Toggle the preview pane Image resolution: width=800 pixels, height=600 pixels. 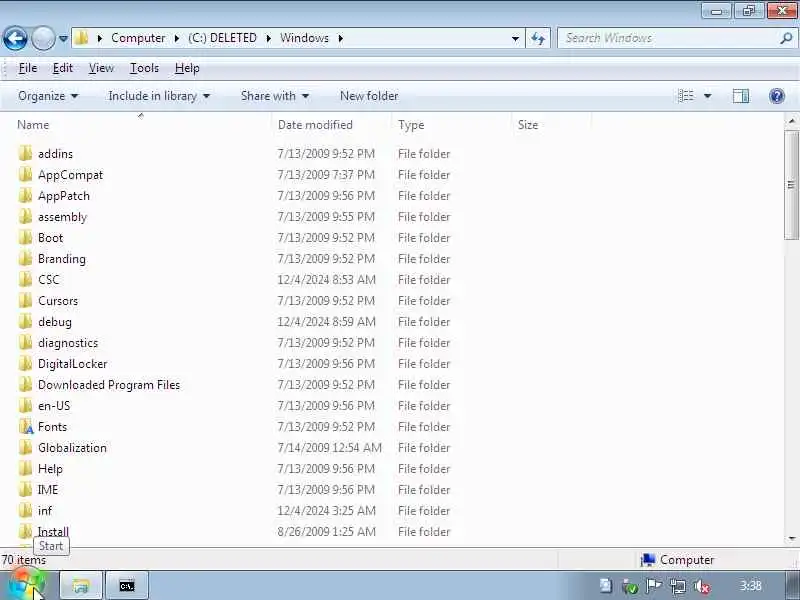pyautogui.click(x=740, y=96)
